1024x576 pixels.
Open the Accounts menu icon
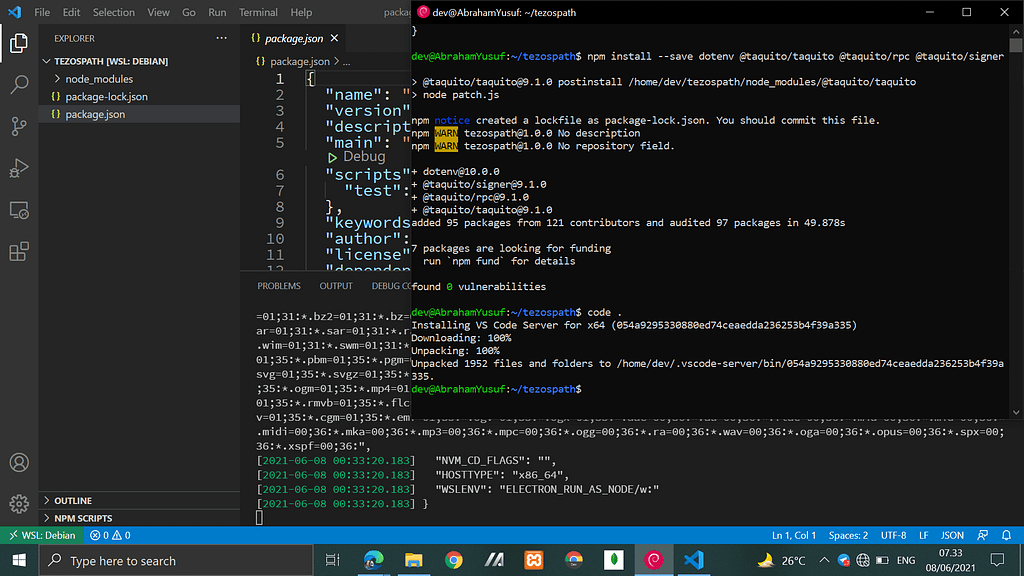pos(19,462)
